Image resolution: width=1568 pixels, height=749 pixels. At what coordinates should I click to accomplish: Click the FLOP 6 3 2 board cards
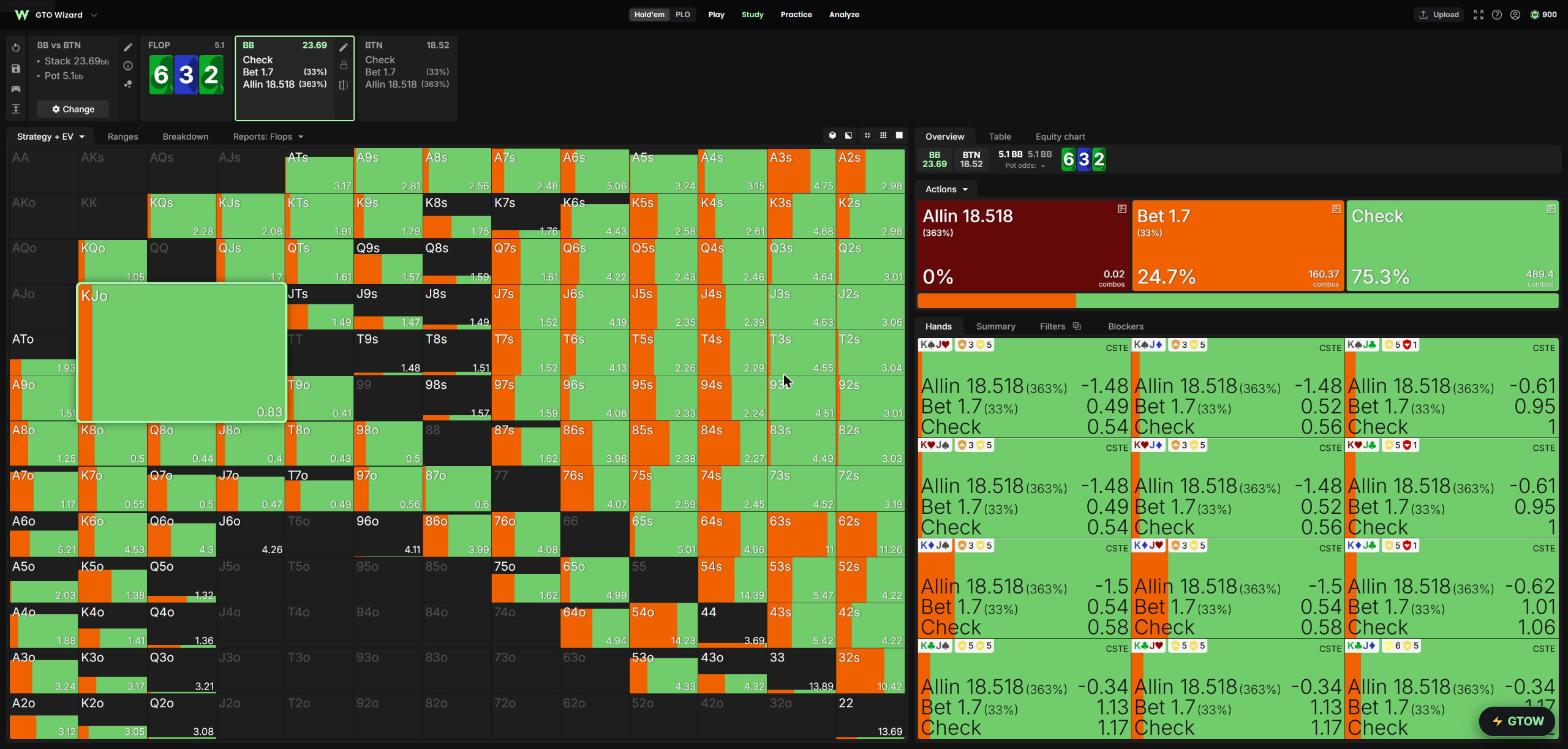[x=186, y=76]
